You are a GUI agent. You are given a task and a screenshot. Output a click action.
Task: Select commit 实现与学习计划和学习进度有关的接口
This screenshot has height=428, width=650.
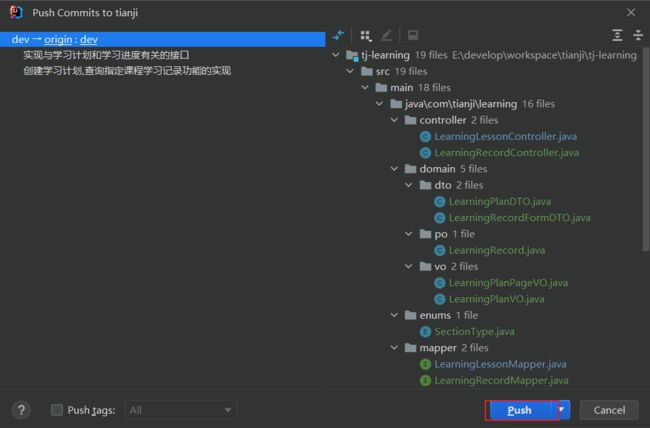tap(106, 55)
